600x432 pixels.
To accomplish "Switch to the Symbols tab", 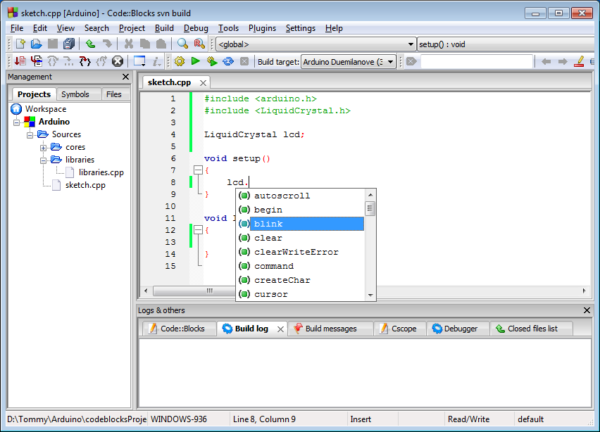I will tap(75, 94).
